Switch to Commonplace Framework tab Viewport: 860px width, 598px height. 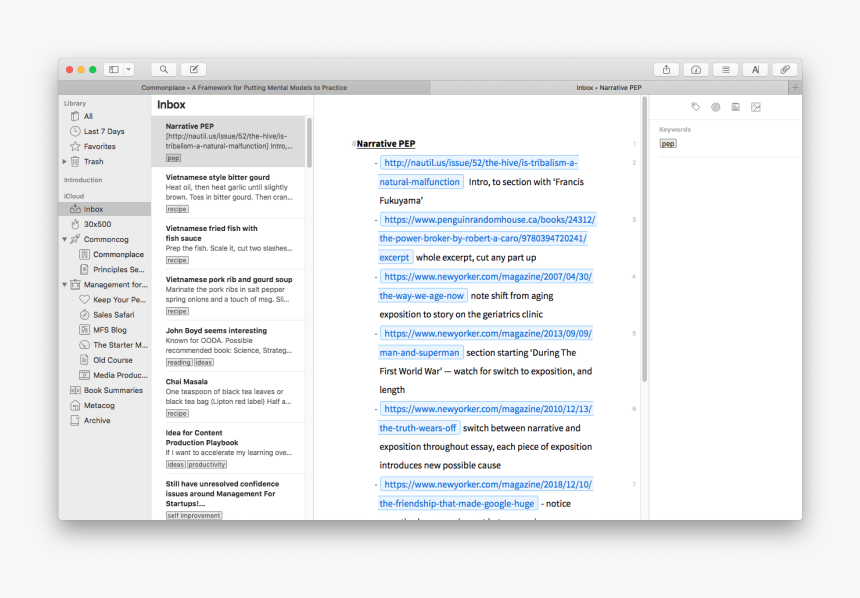[244, 87]
